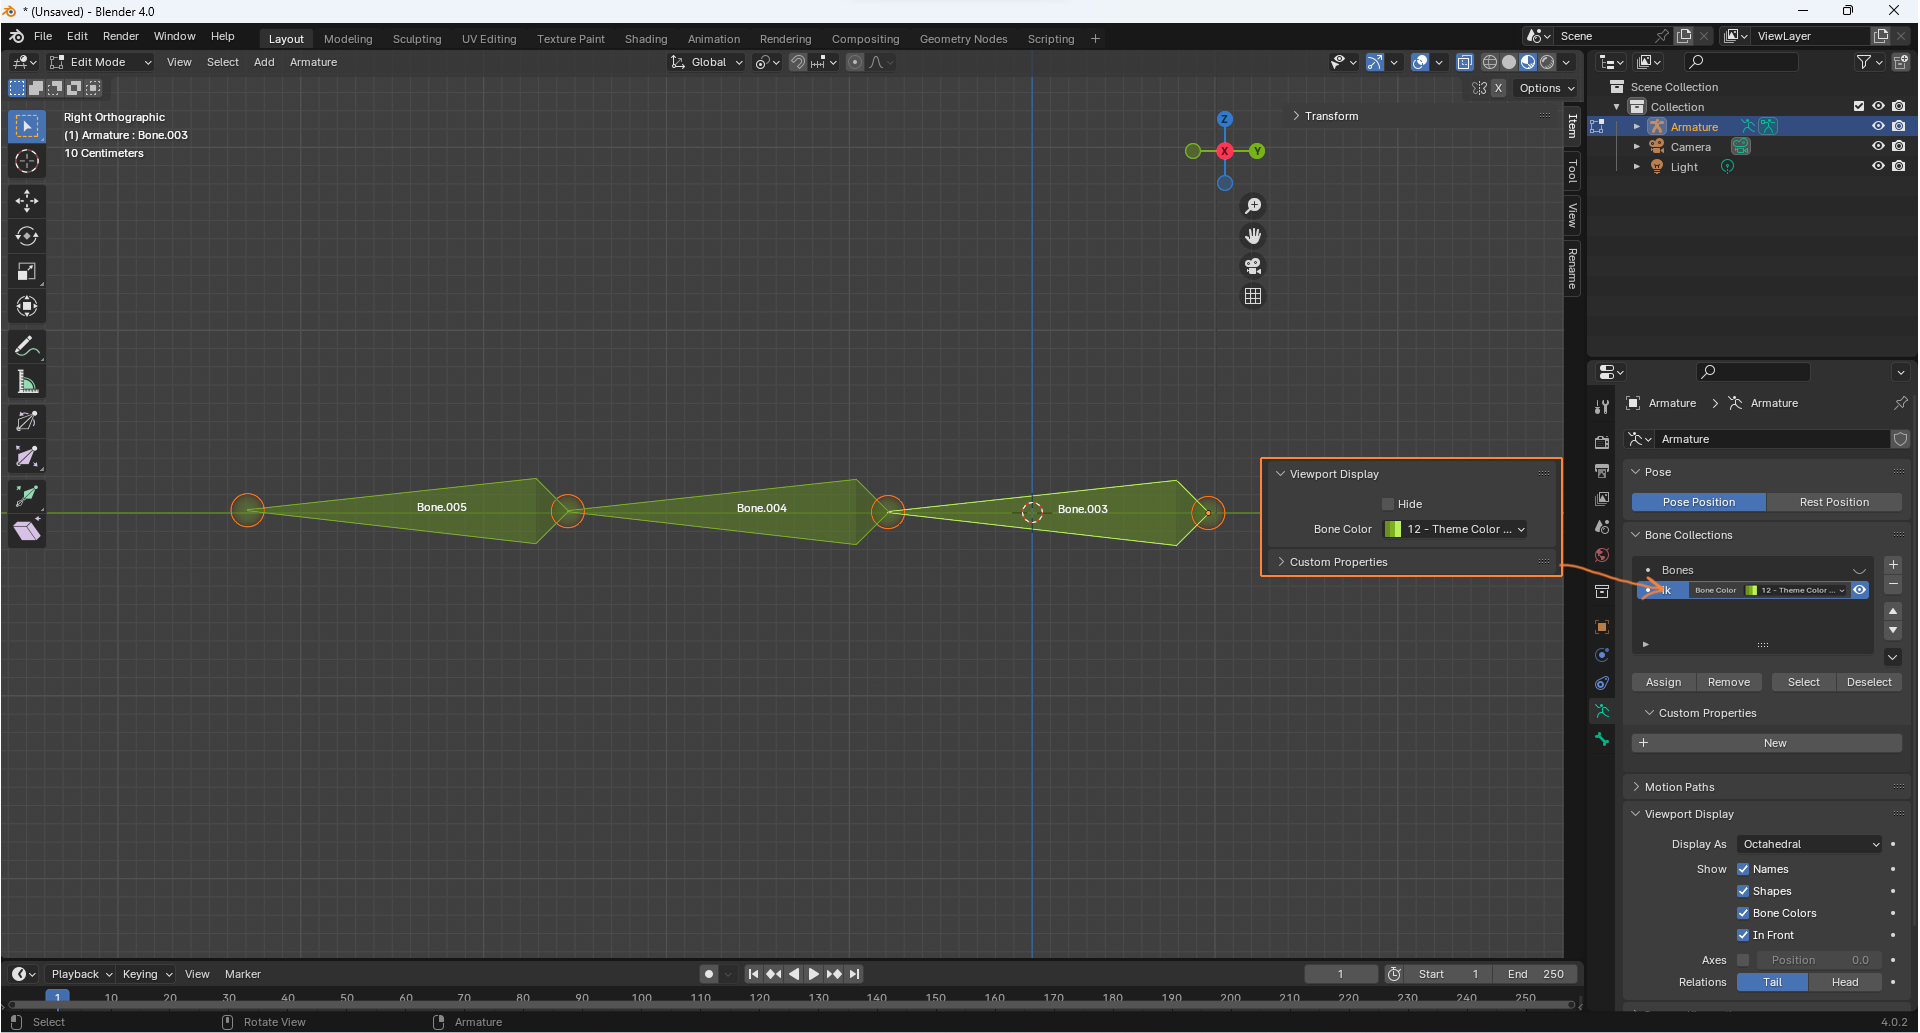Activate the Rotate tool
Image resolution: width=1920 pixels, height=1033 pixels.
27,236
